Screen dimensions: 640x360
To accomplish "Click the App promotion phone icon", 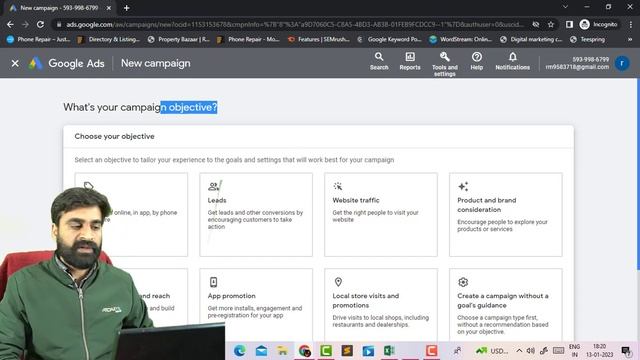I will click(x=213, y=282).
